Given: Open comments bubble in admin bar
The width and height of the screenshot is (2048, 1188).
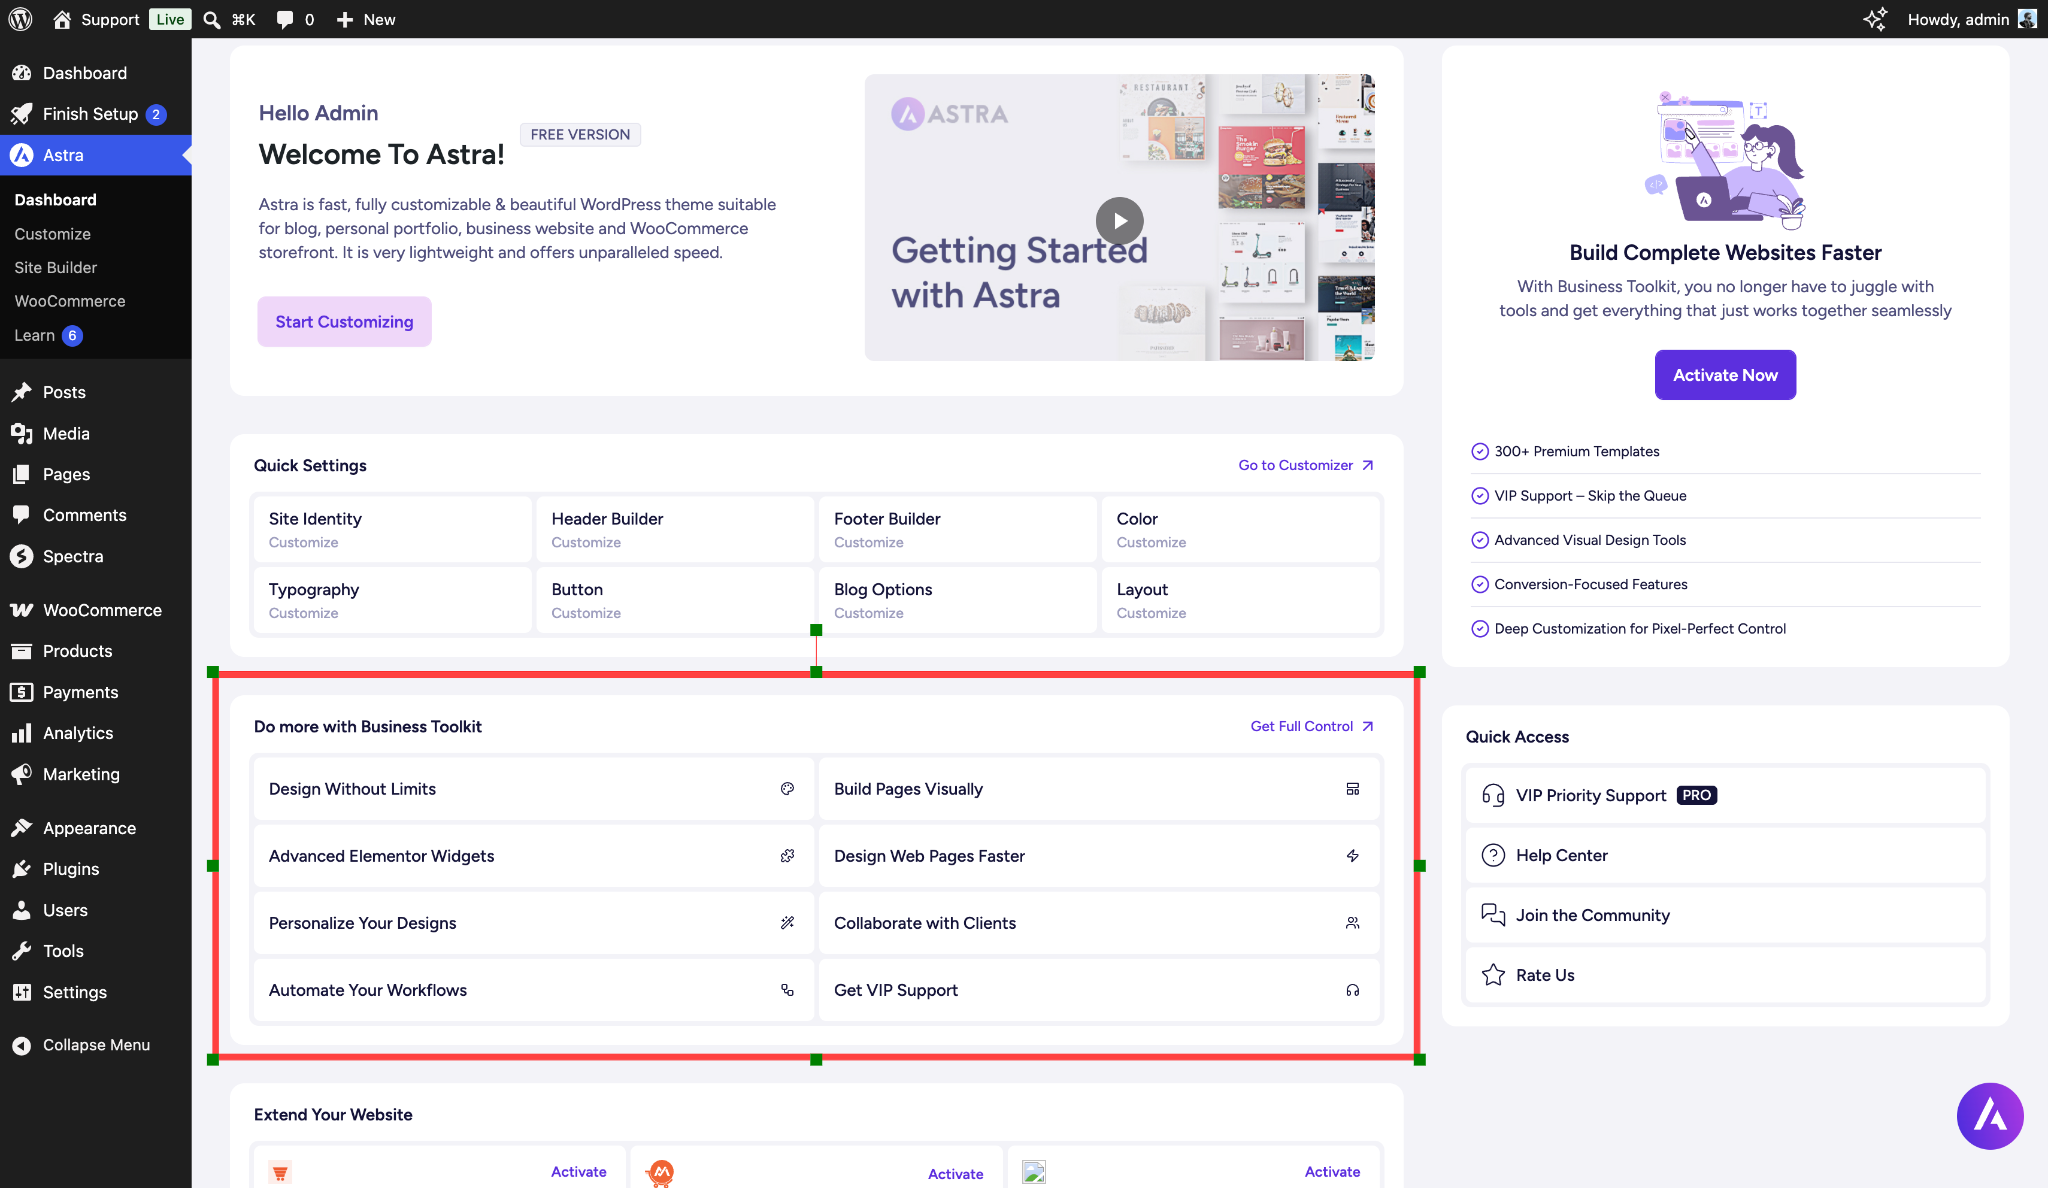Looking at the screenshot, I should click(295, 19).
